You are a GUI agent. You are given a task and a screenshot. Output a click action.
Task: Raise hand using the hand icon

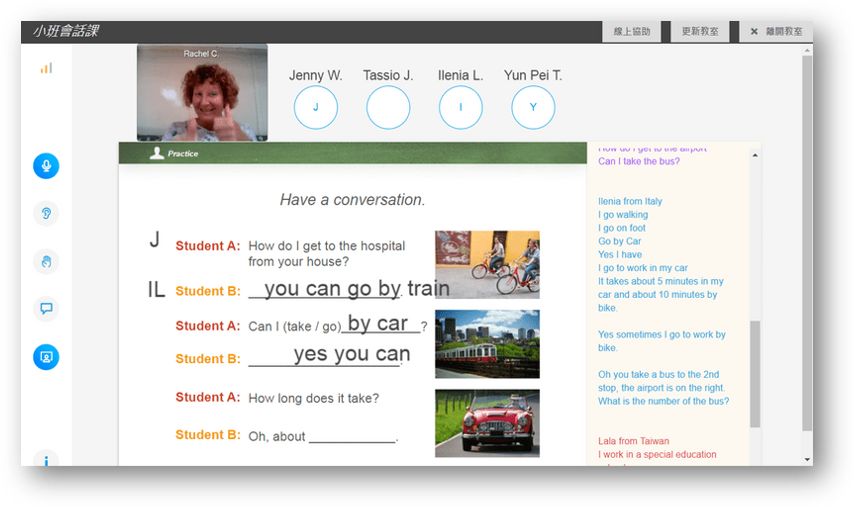pyautogui.click(x=46, y=261)
